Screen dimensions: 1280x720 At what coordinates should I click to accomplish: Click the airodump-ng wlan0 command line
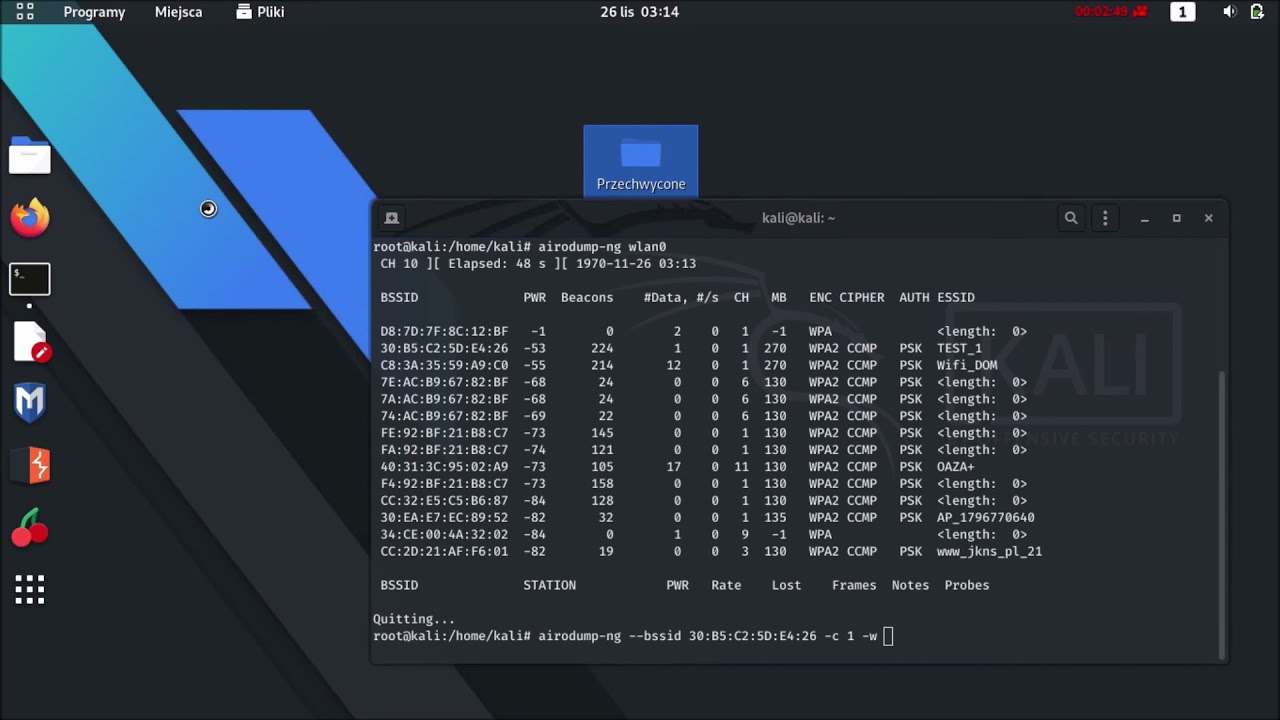[520, 246]
